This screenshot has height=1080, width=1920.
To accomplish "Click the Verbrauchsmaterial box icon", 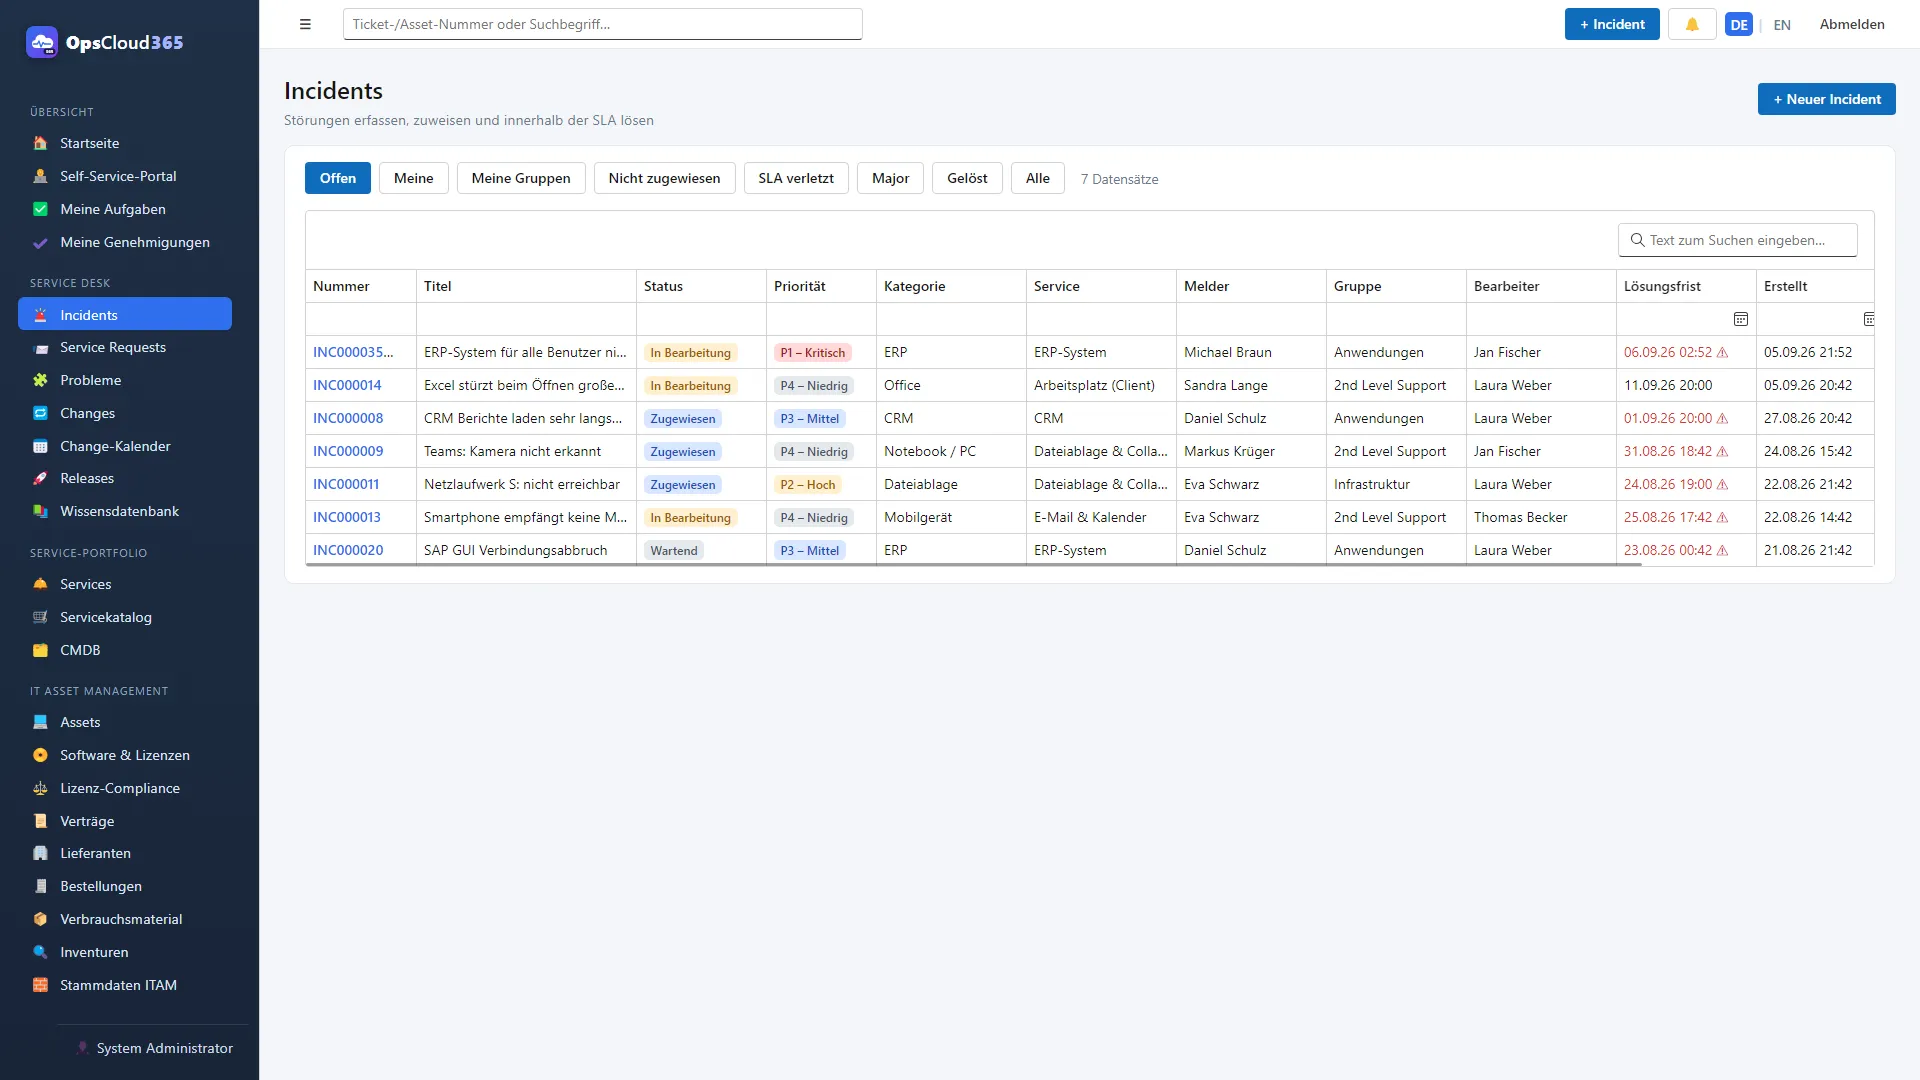I will (x=40, y=919).
